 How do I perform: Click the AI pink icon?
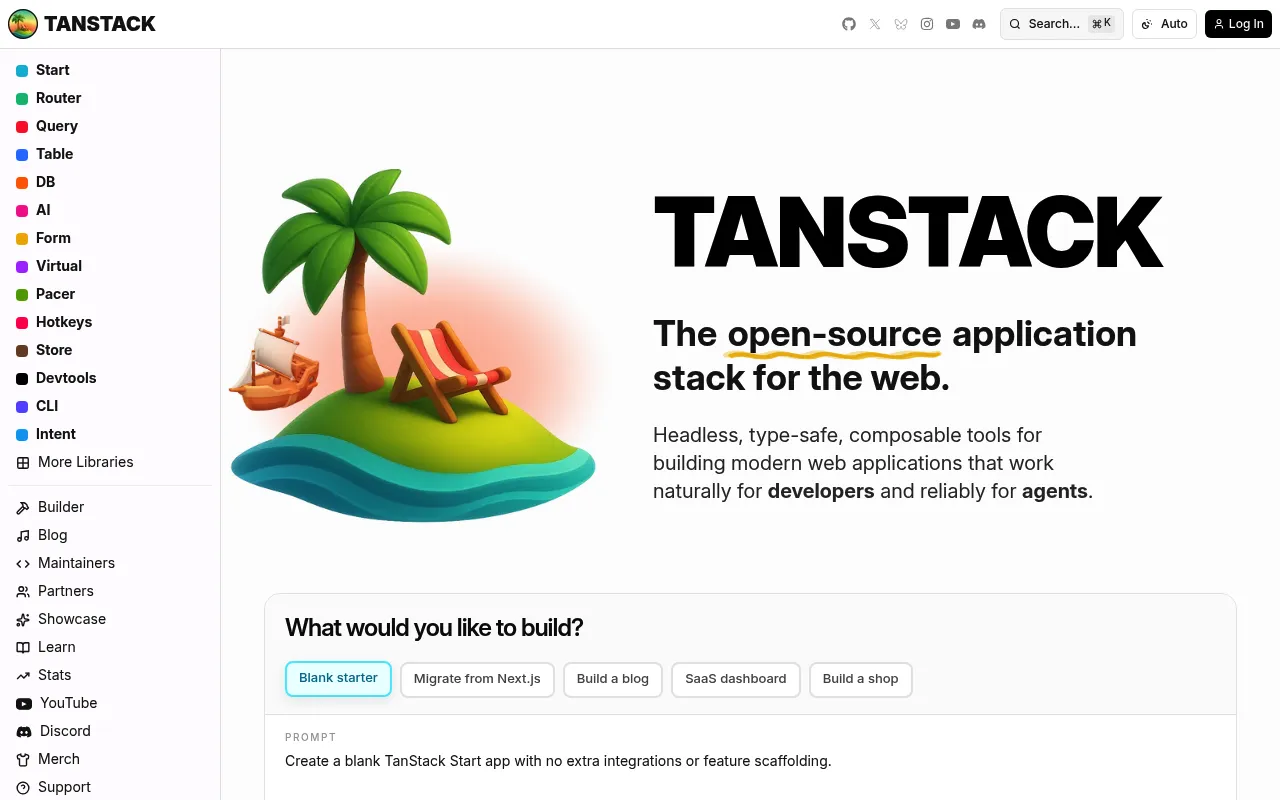click(x=22, y=210)
